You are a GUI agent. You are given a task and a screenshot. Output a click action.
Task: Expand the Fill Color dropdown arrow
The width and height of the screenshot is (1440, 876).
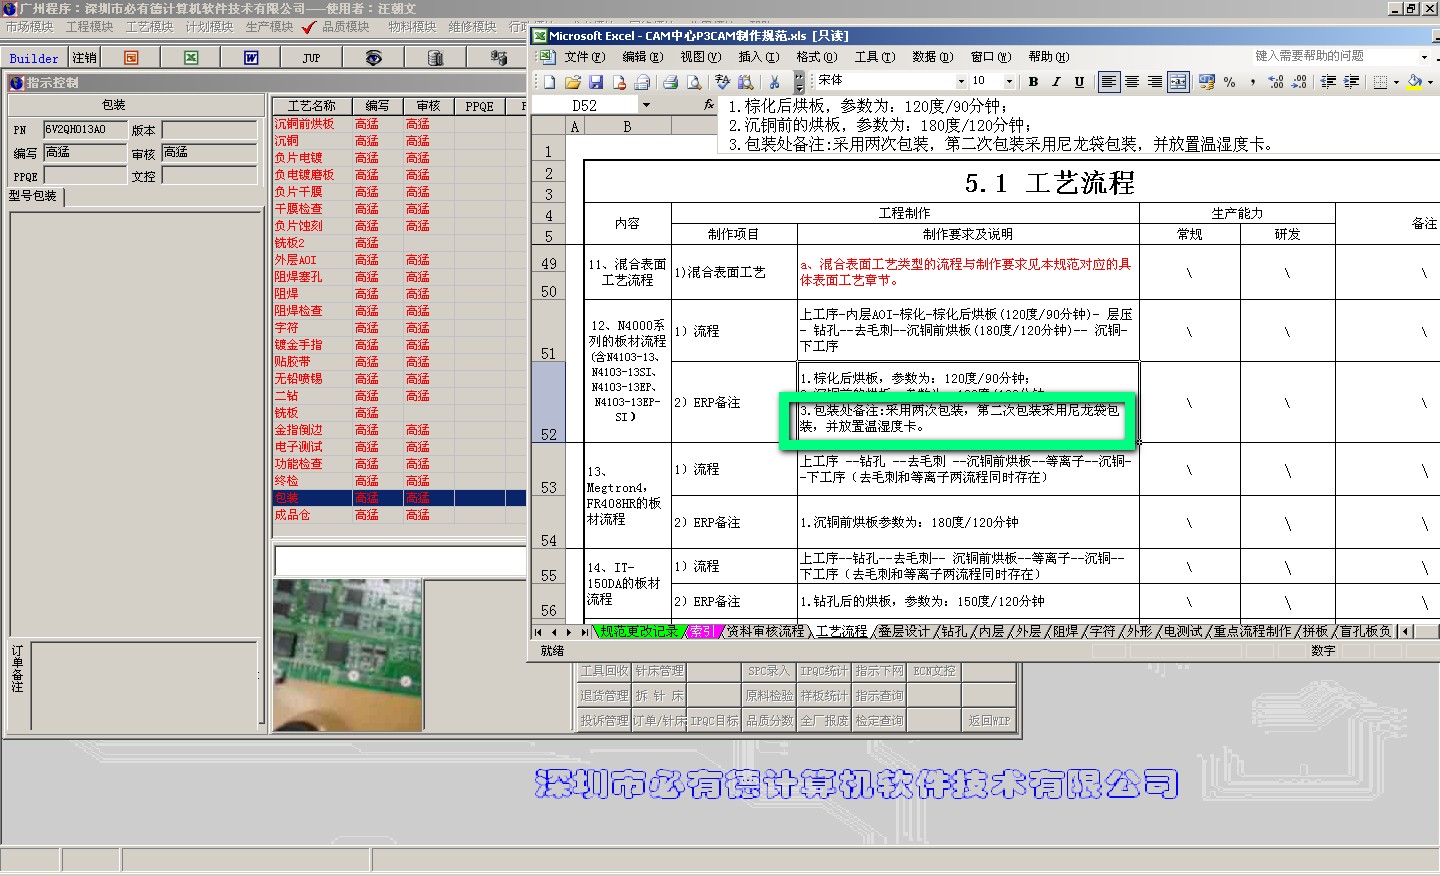coord(1431,82)
